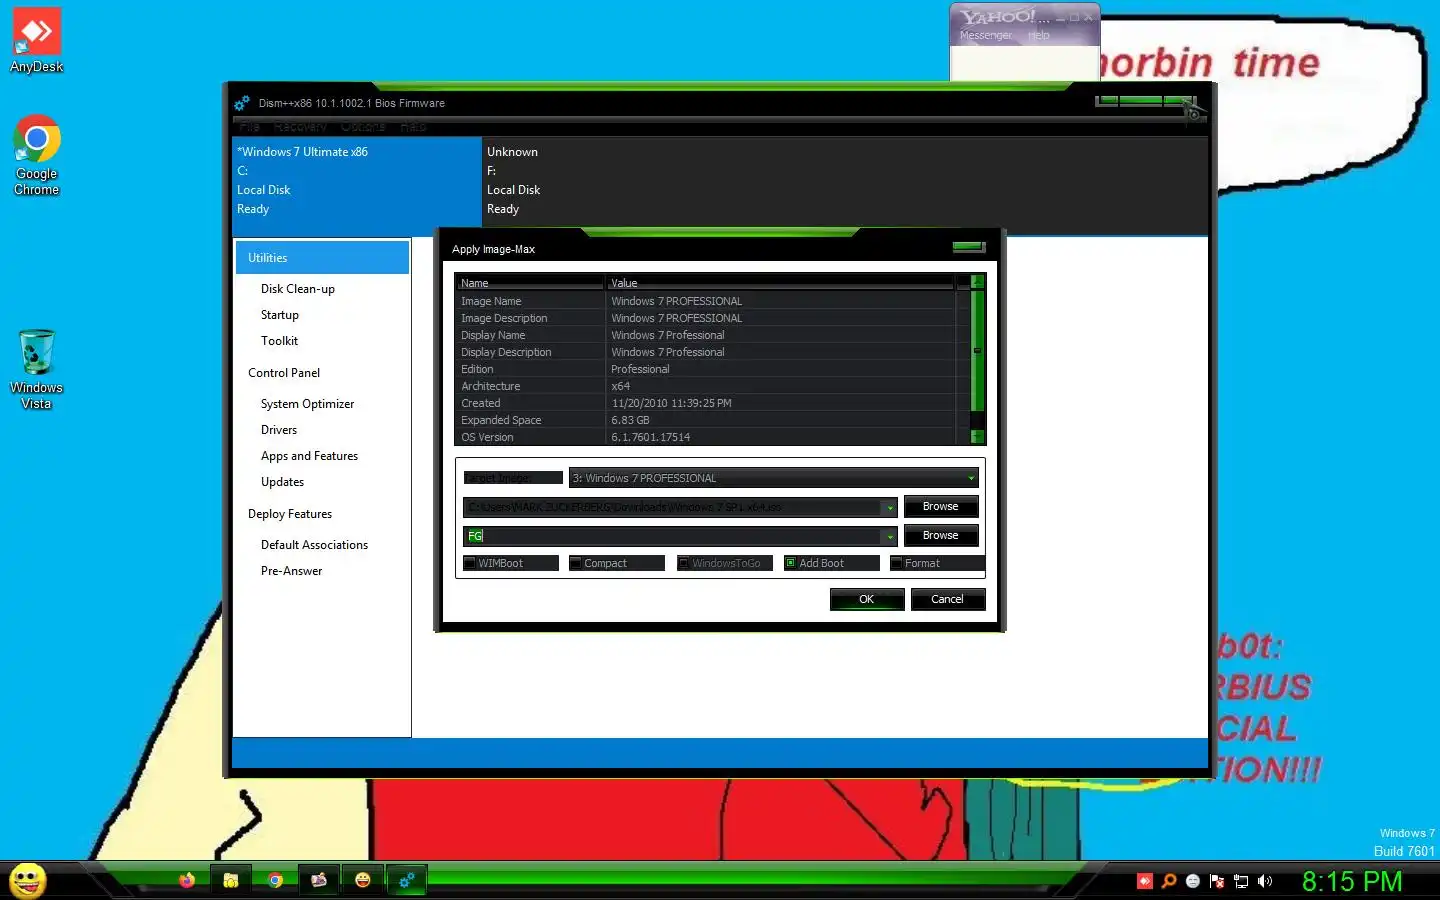This screenshot has height=900, width=1440.
Task: Click Browse next to FG destination field
Action: tap(941, 536)
